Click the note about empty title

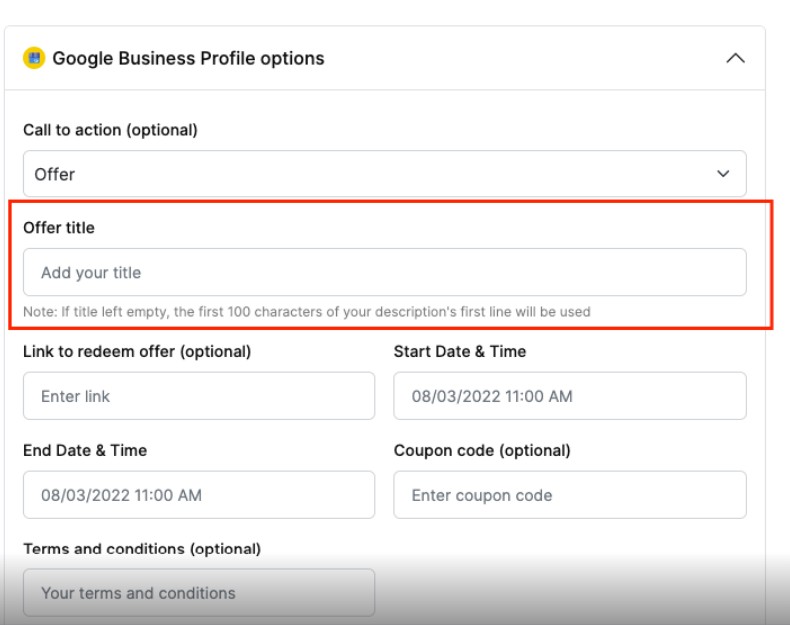tap(307, 312)
